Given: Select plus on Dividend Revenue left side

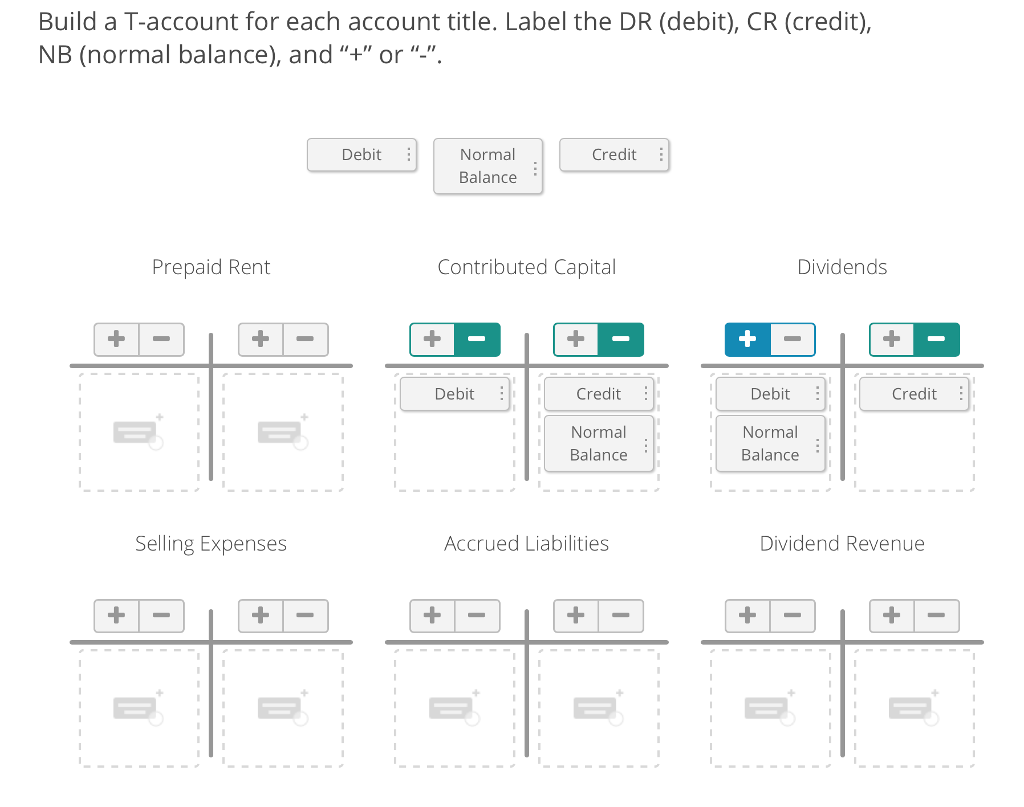Looking at the screenshot, I should 748,615.
